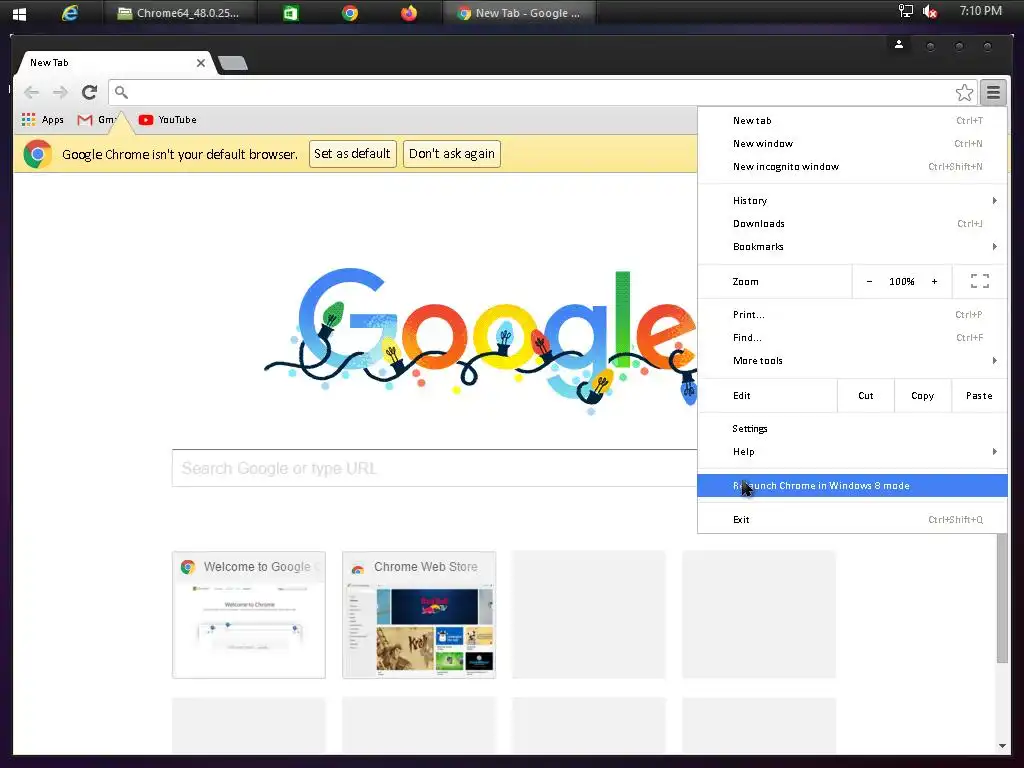Screen dimensions: 1024x768
Task: Open a new tab with the tab button
Action: click(233, 63)
